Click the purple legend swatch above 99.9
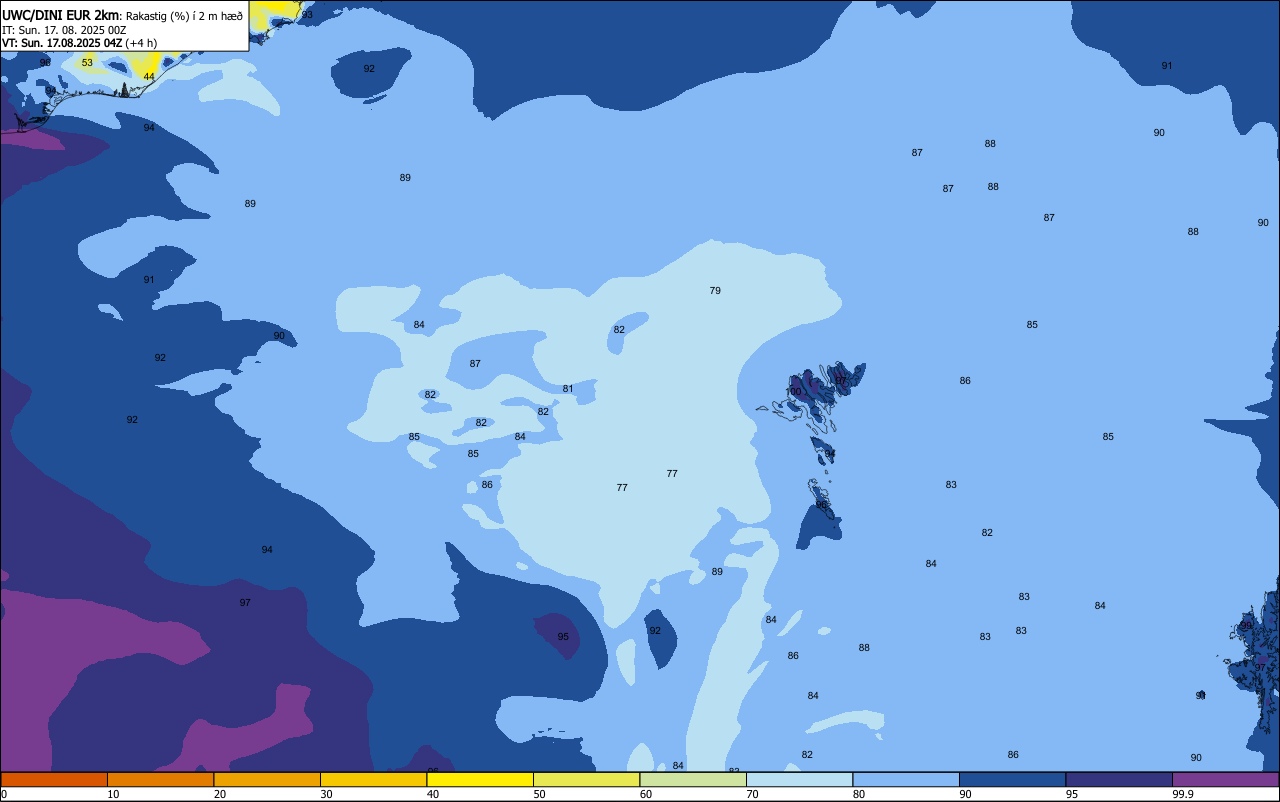This screenshot has width=1280, height=802. click(x=1225, y=779)
